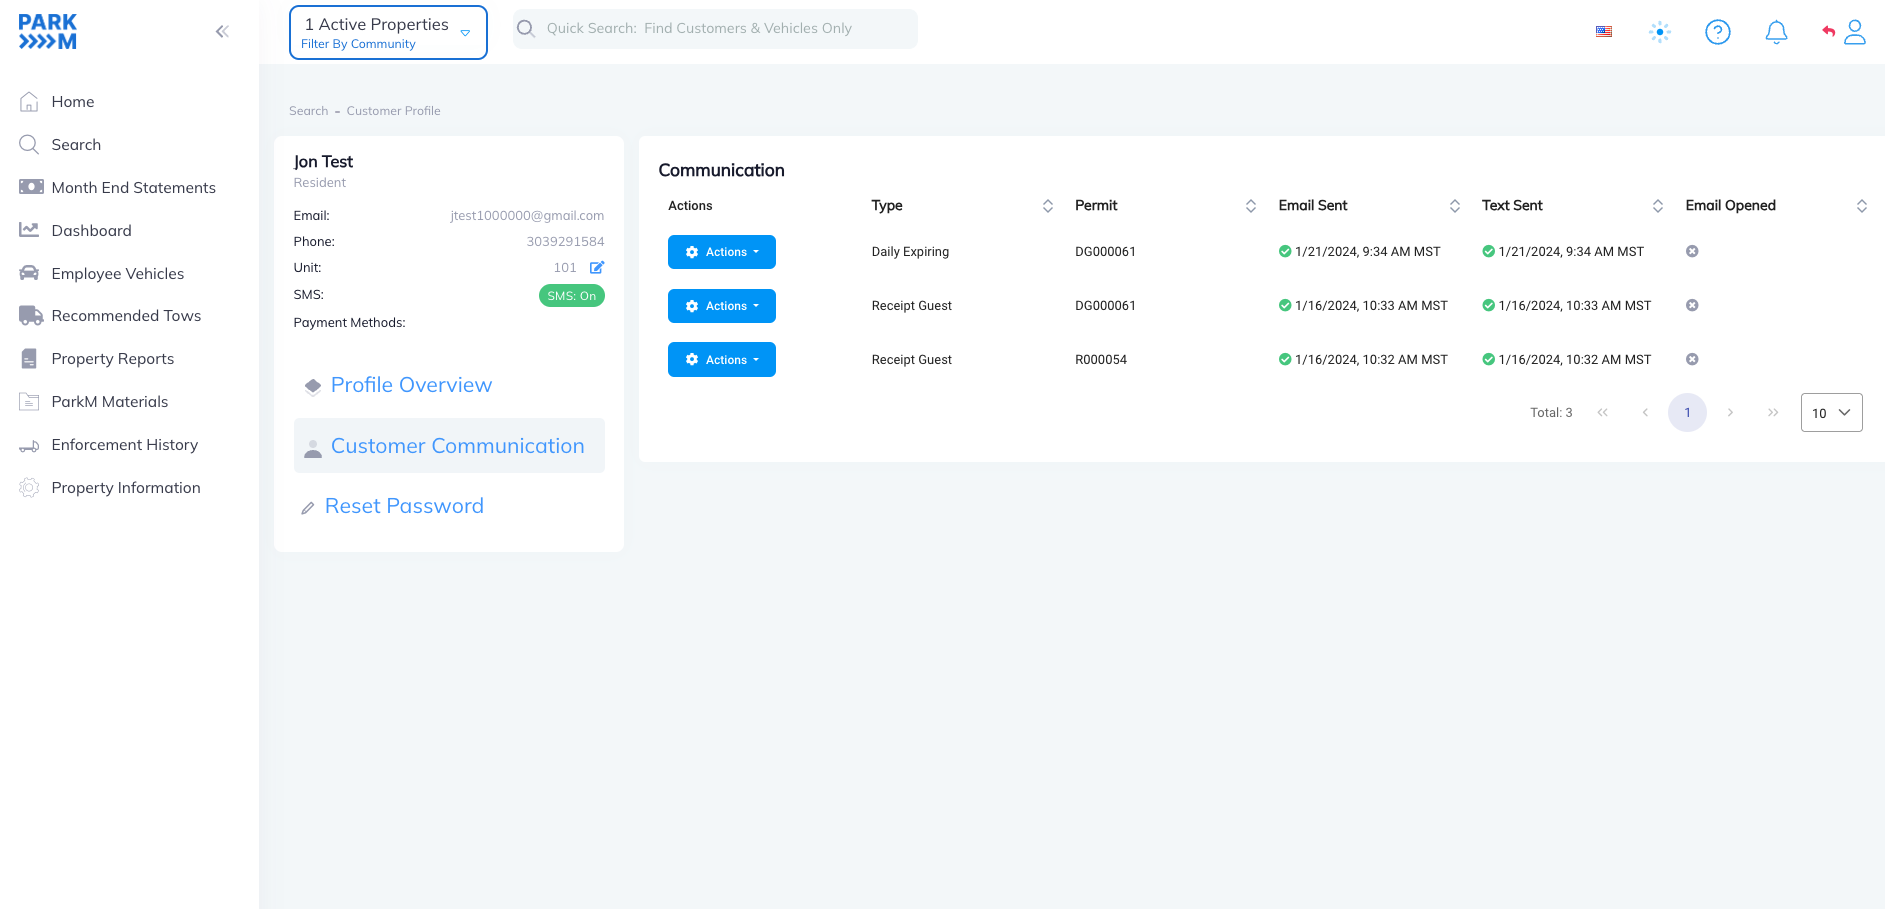Select page 1 in pagination
This screenshot has width=1885, height=909.
coord(1687,413)
